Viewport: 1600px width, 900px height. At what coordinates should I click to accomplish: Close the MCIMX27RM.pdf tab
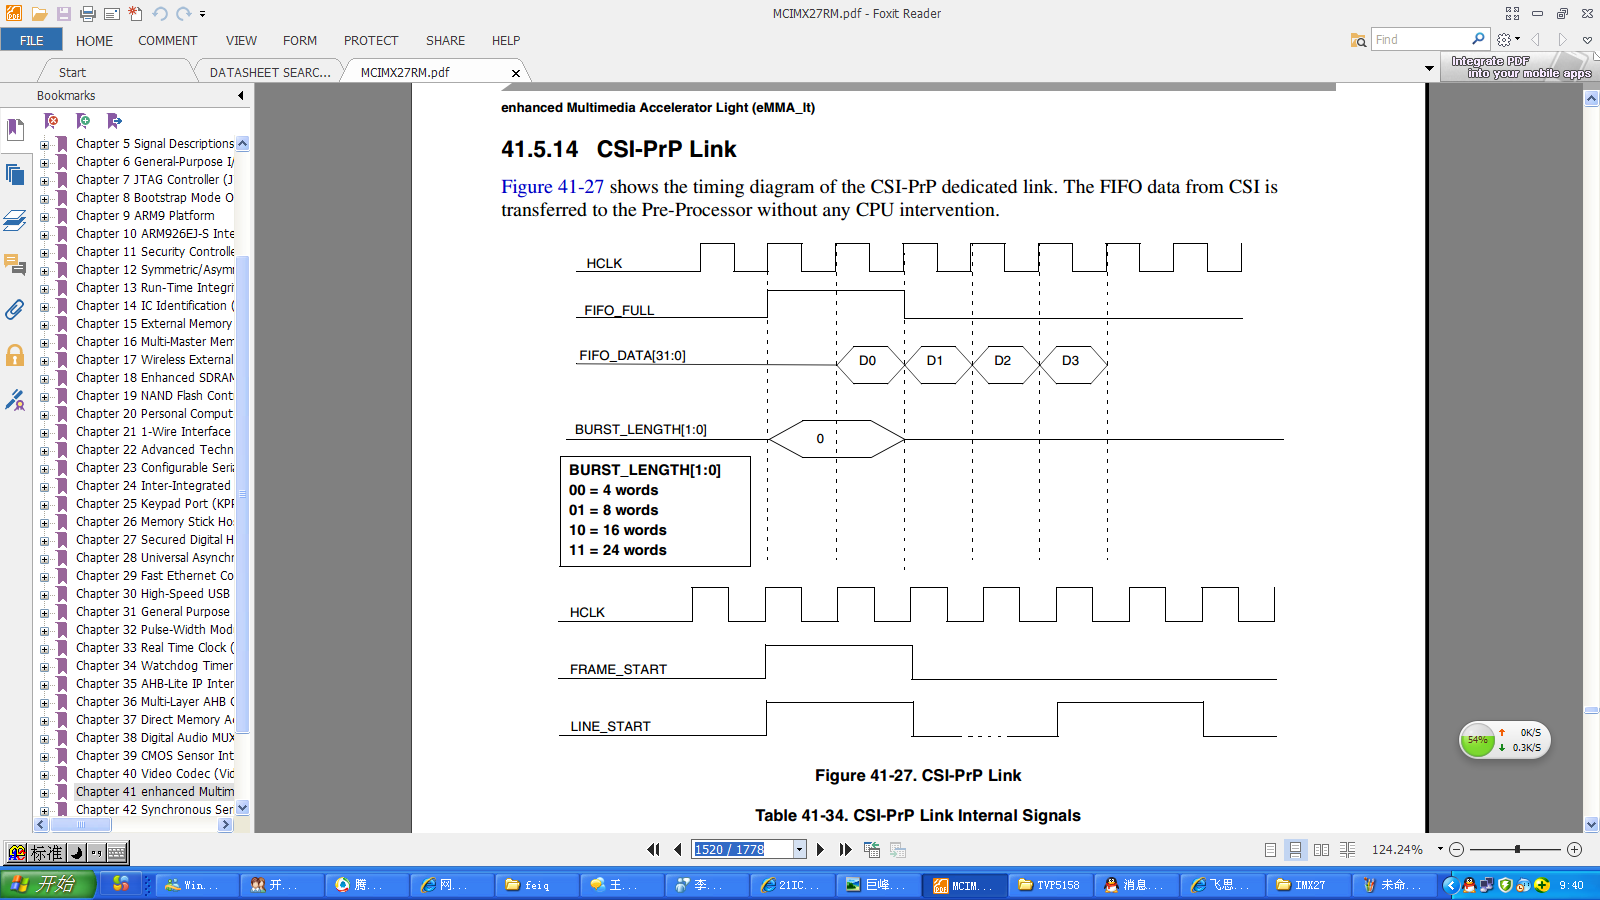[x=516, y=73]
